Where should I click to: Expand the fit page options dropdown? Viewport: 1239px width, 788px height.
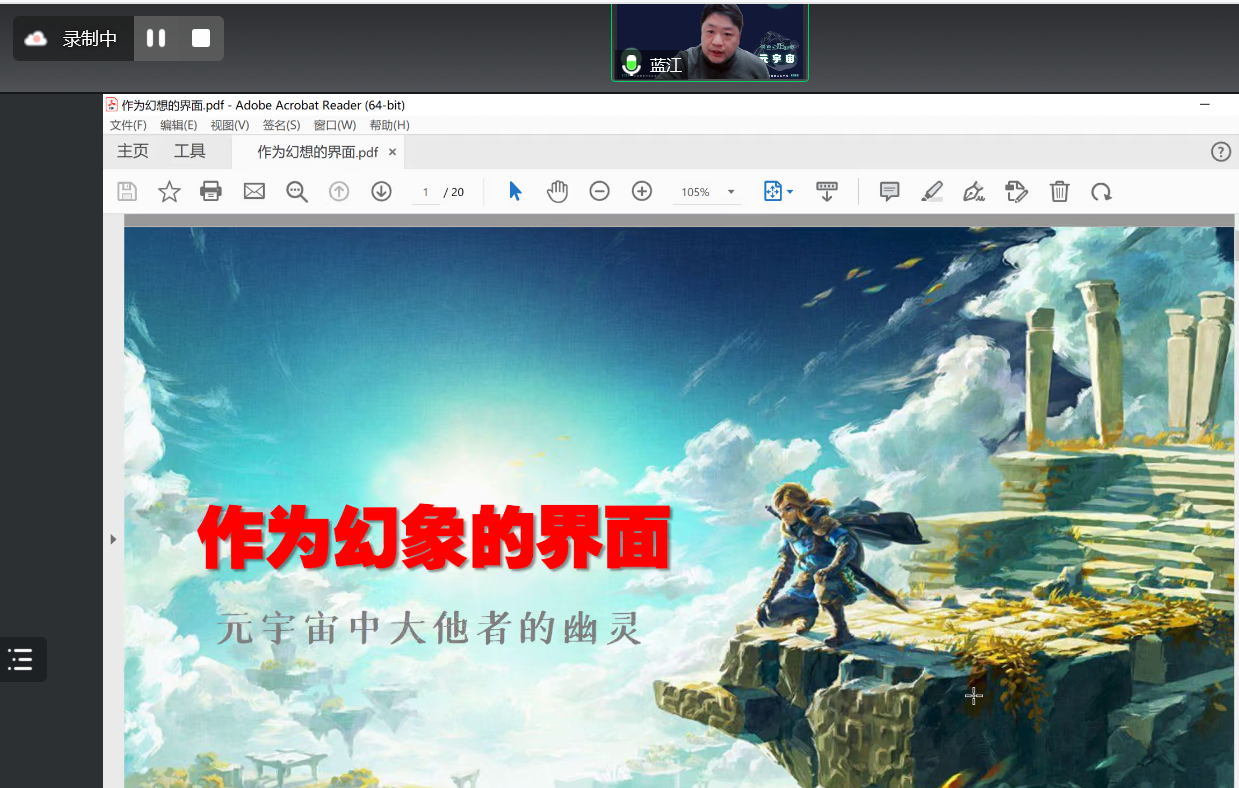[x=790, y=191]
